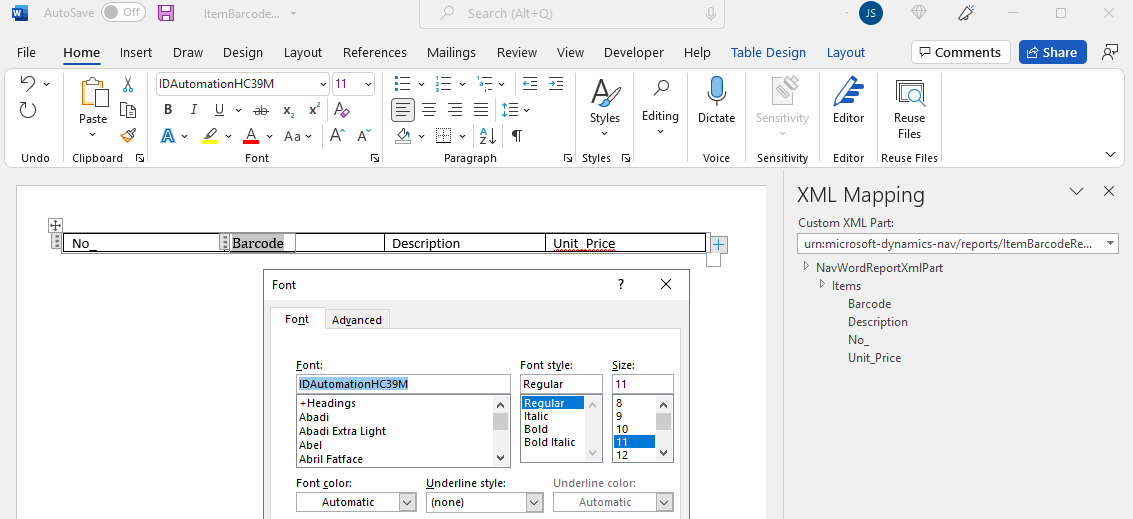Open the Table Design ribbon tab
The height and width of the screenshot is (519, 1133).
pos(767,52)
